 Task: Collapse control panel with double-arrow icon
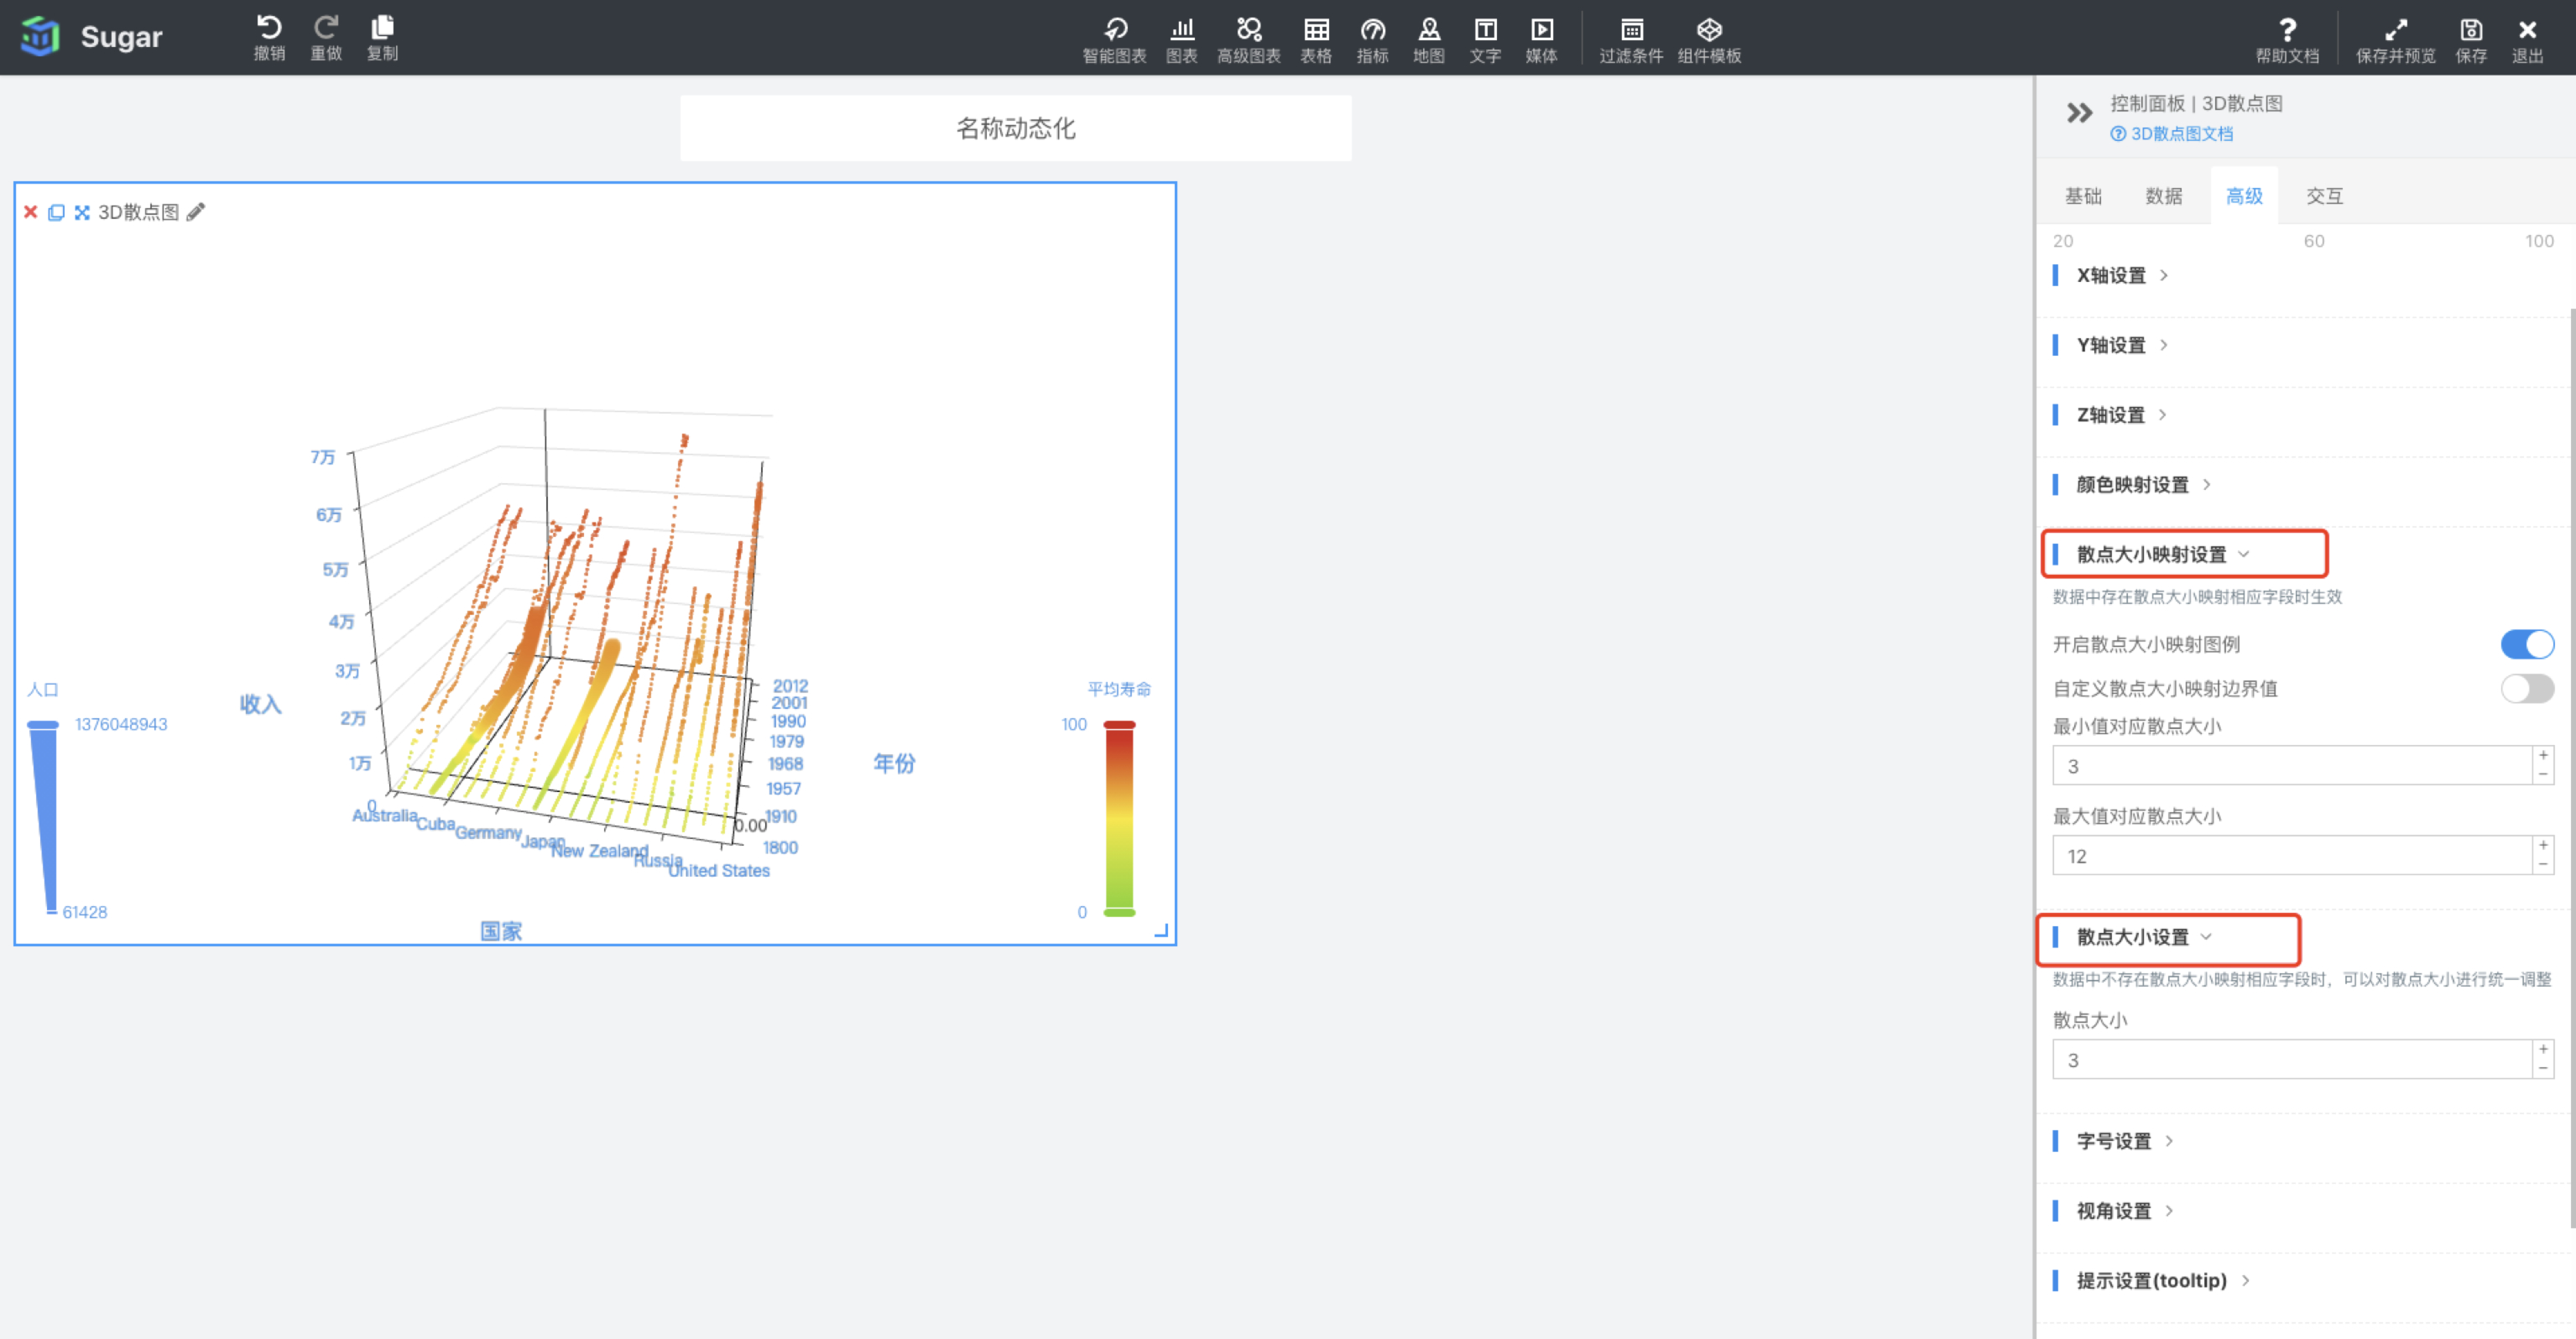tap(2079, 113)
